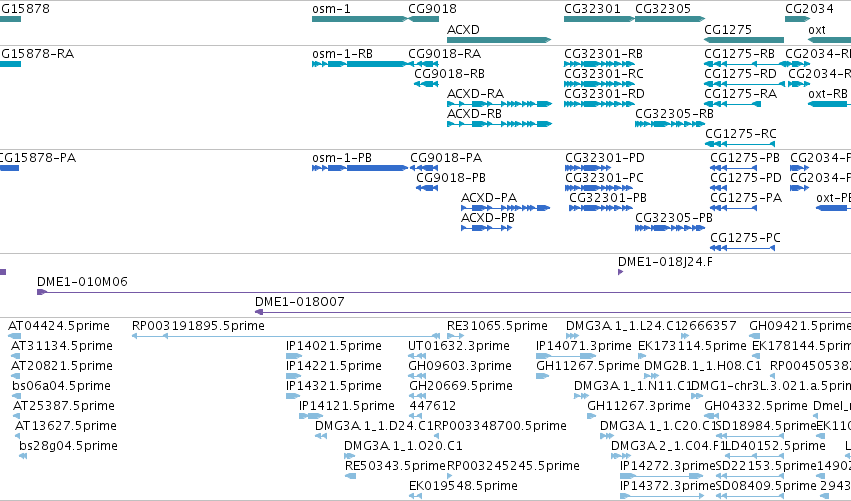Select BAC clone DME1-010M06
Image resolution: width=851 pixels, height=501 pixels.
(444, 292)
